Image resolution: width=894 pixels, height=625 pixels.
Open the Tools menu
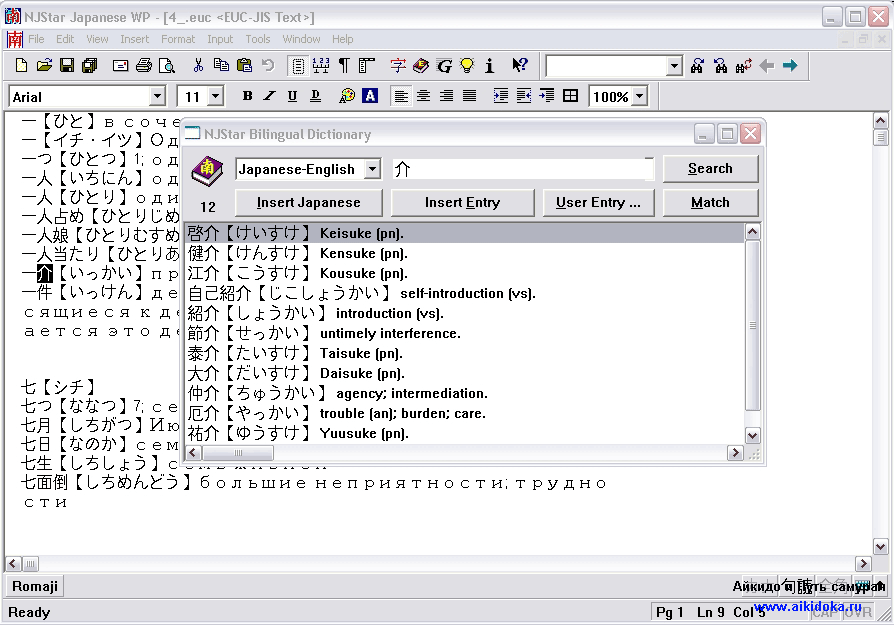(x=258, y=39)
